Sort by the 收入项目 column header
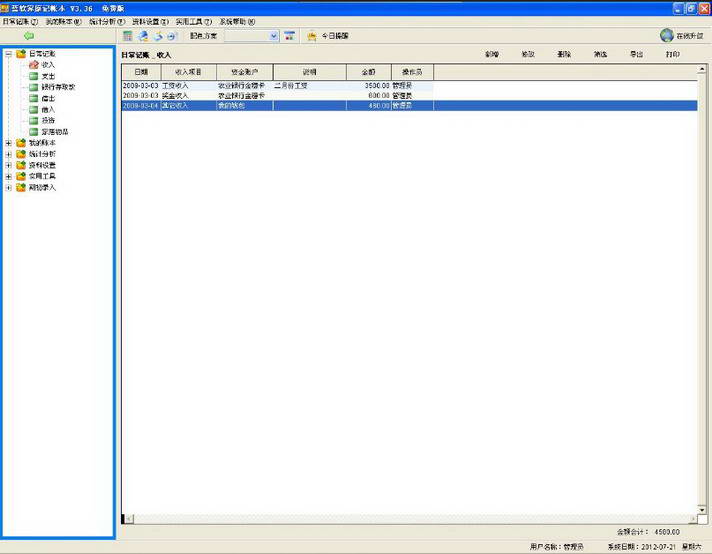This screenshot has height=554, width=712. tap(189, 72)
